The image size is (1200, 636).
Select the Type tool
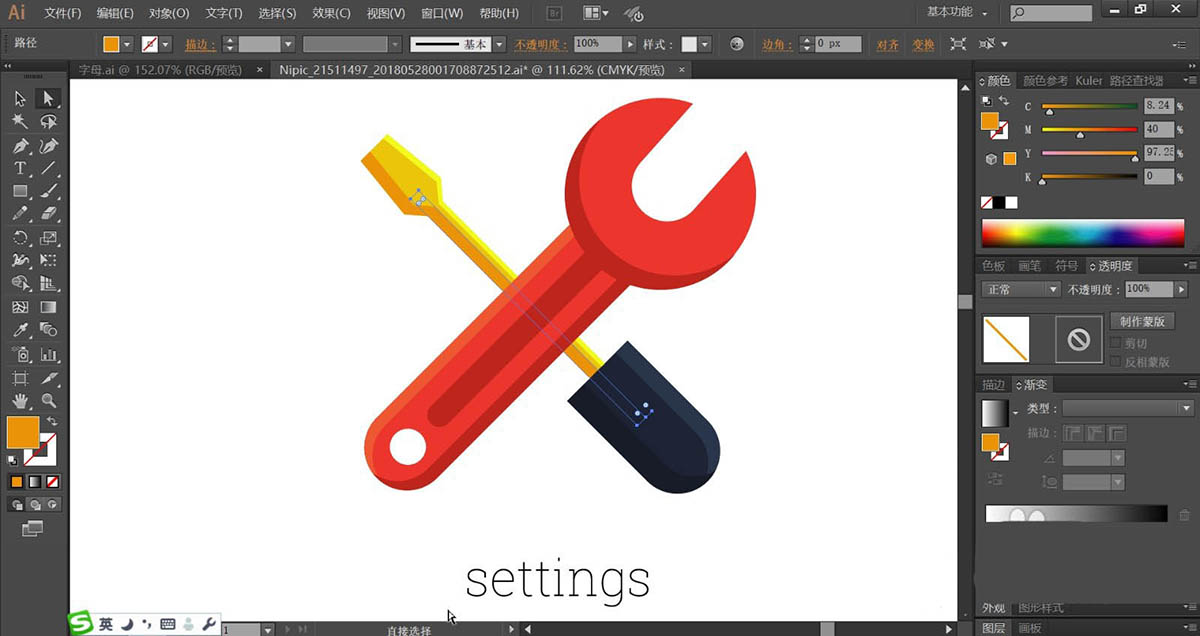click(x=20, y=169)
